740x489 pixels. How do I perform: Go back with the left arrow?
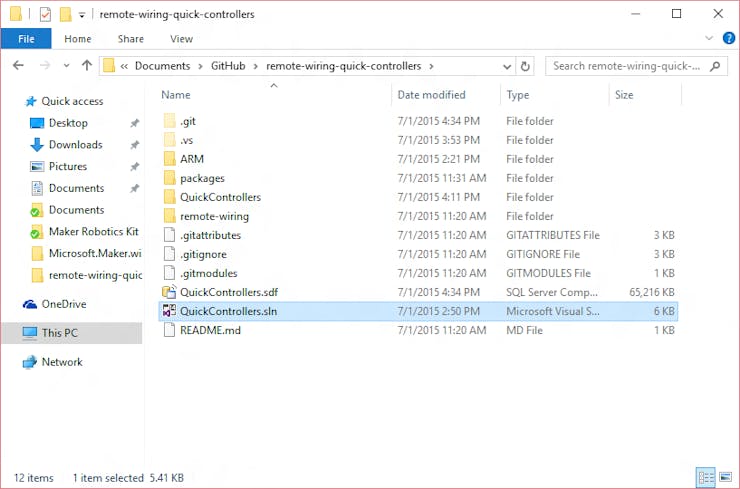(x=18, y=66)
